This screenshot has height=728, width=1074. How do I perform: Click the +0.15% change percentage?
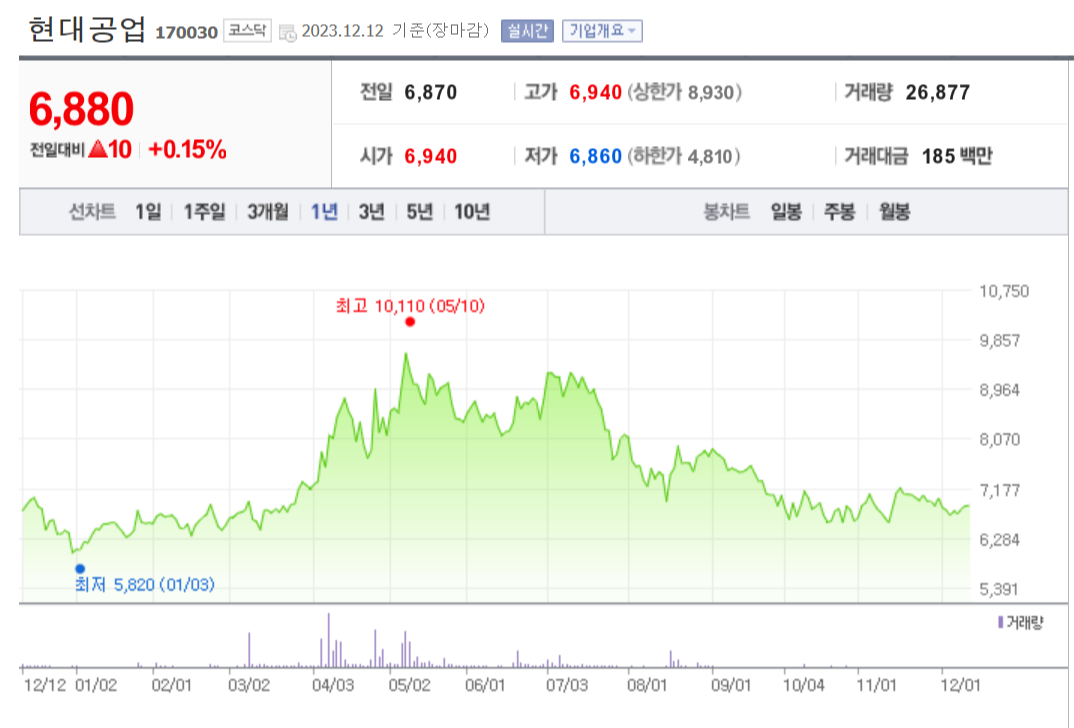click(187, 149)
